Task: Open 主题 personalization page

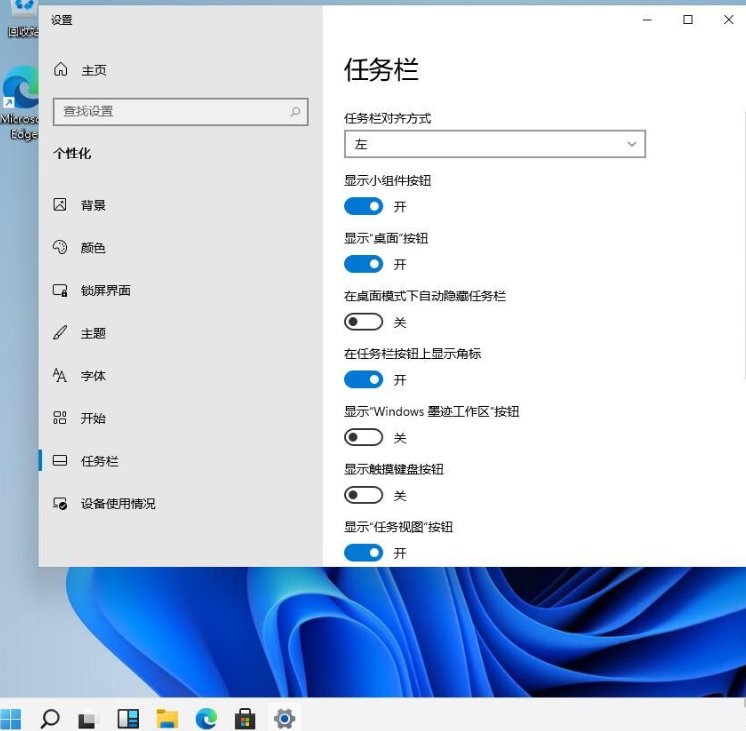Action: [93, 333]
